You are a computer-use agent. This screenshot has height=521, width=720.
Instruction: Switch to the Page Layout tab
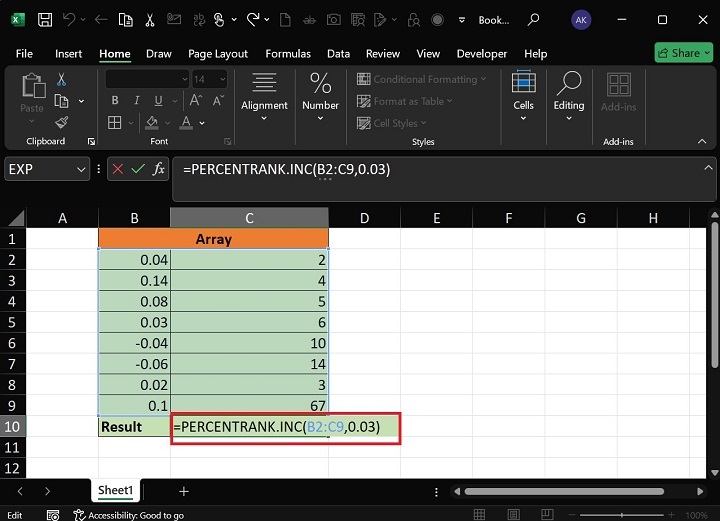(x=218, y=53)
